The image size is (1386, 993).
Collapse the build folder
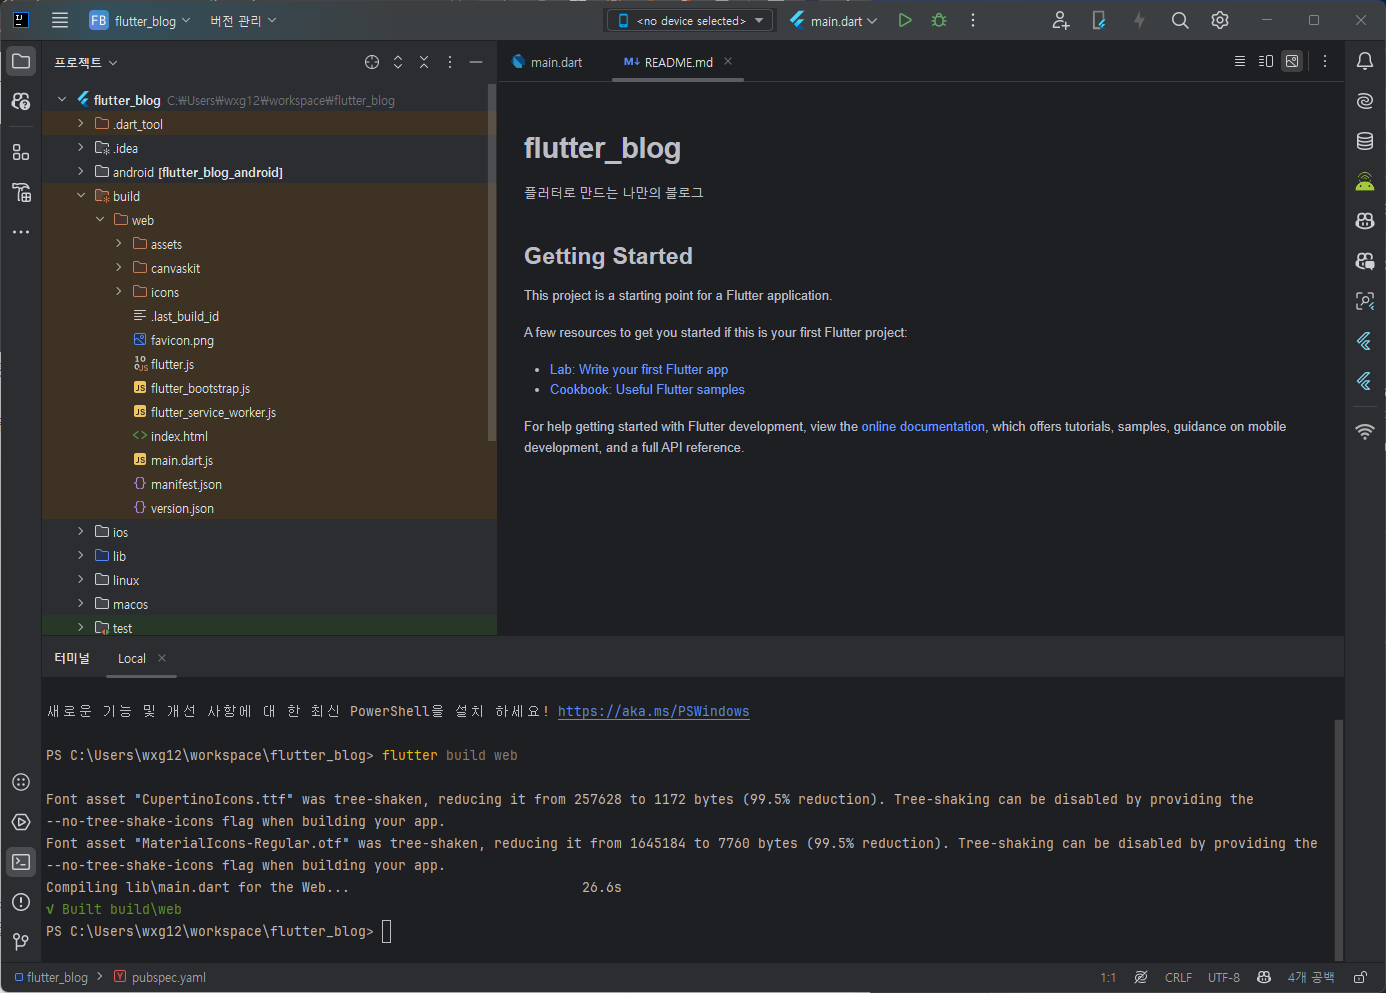81,196
